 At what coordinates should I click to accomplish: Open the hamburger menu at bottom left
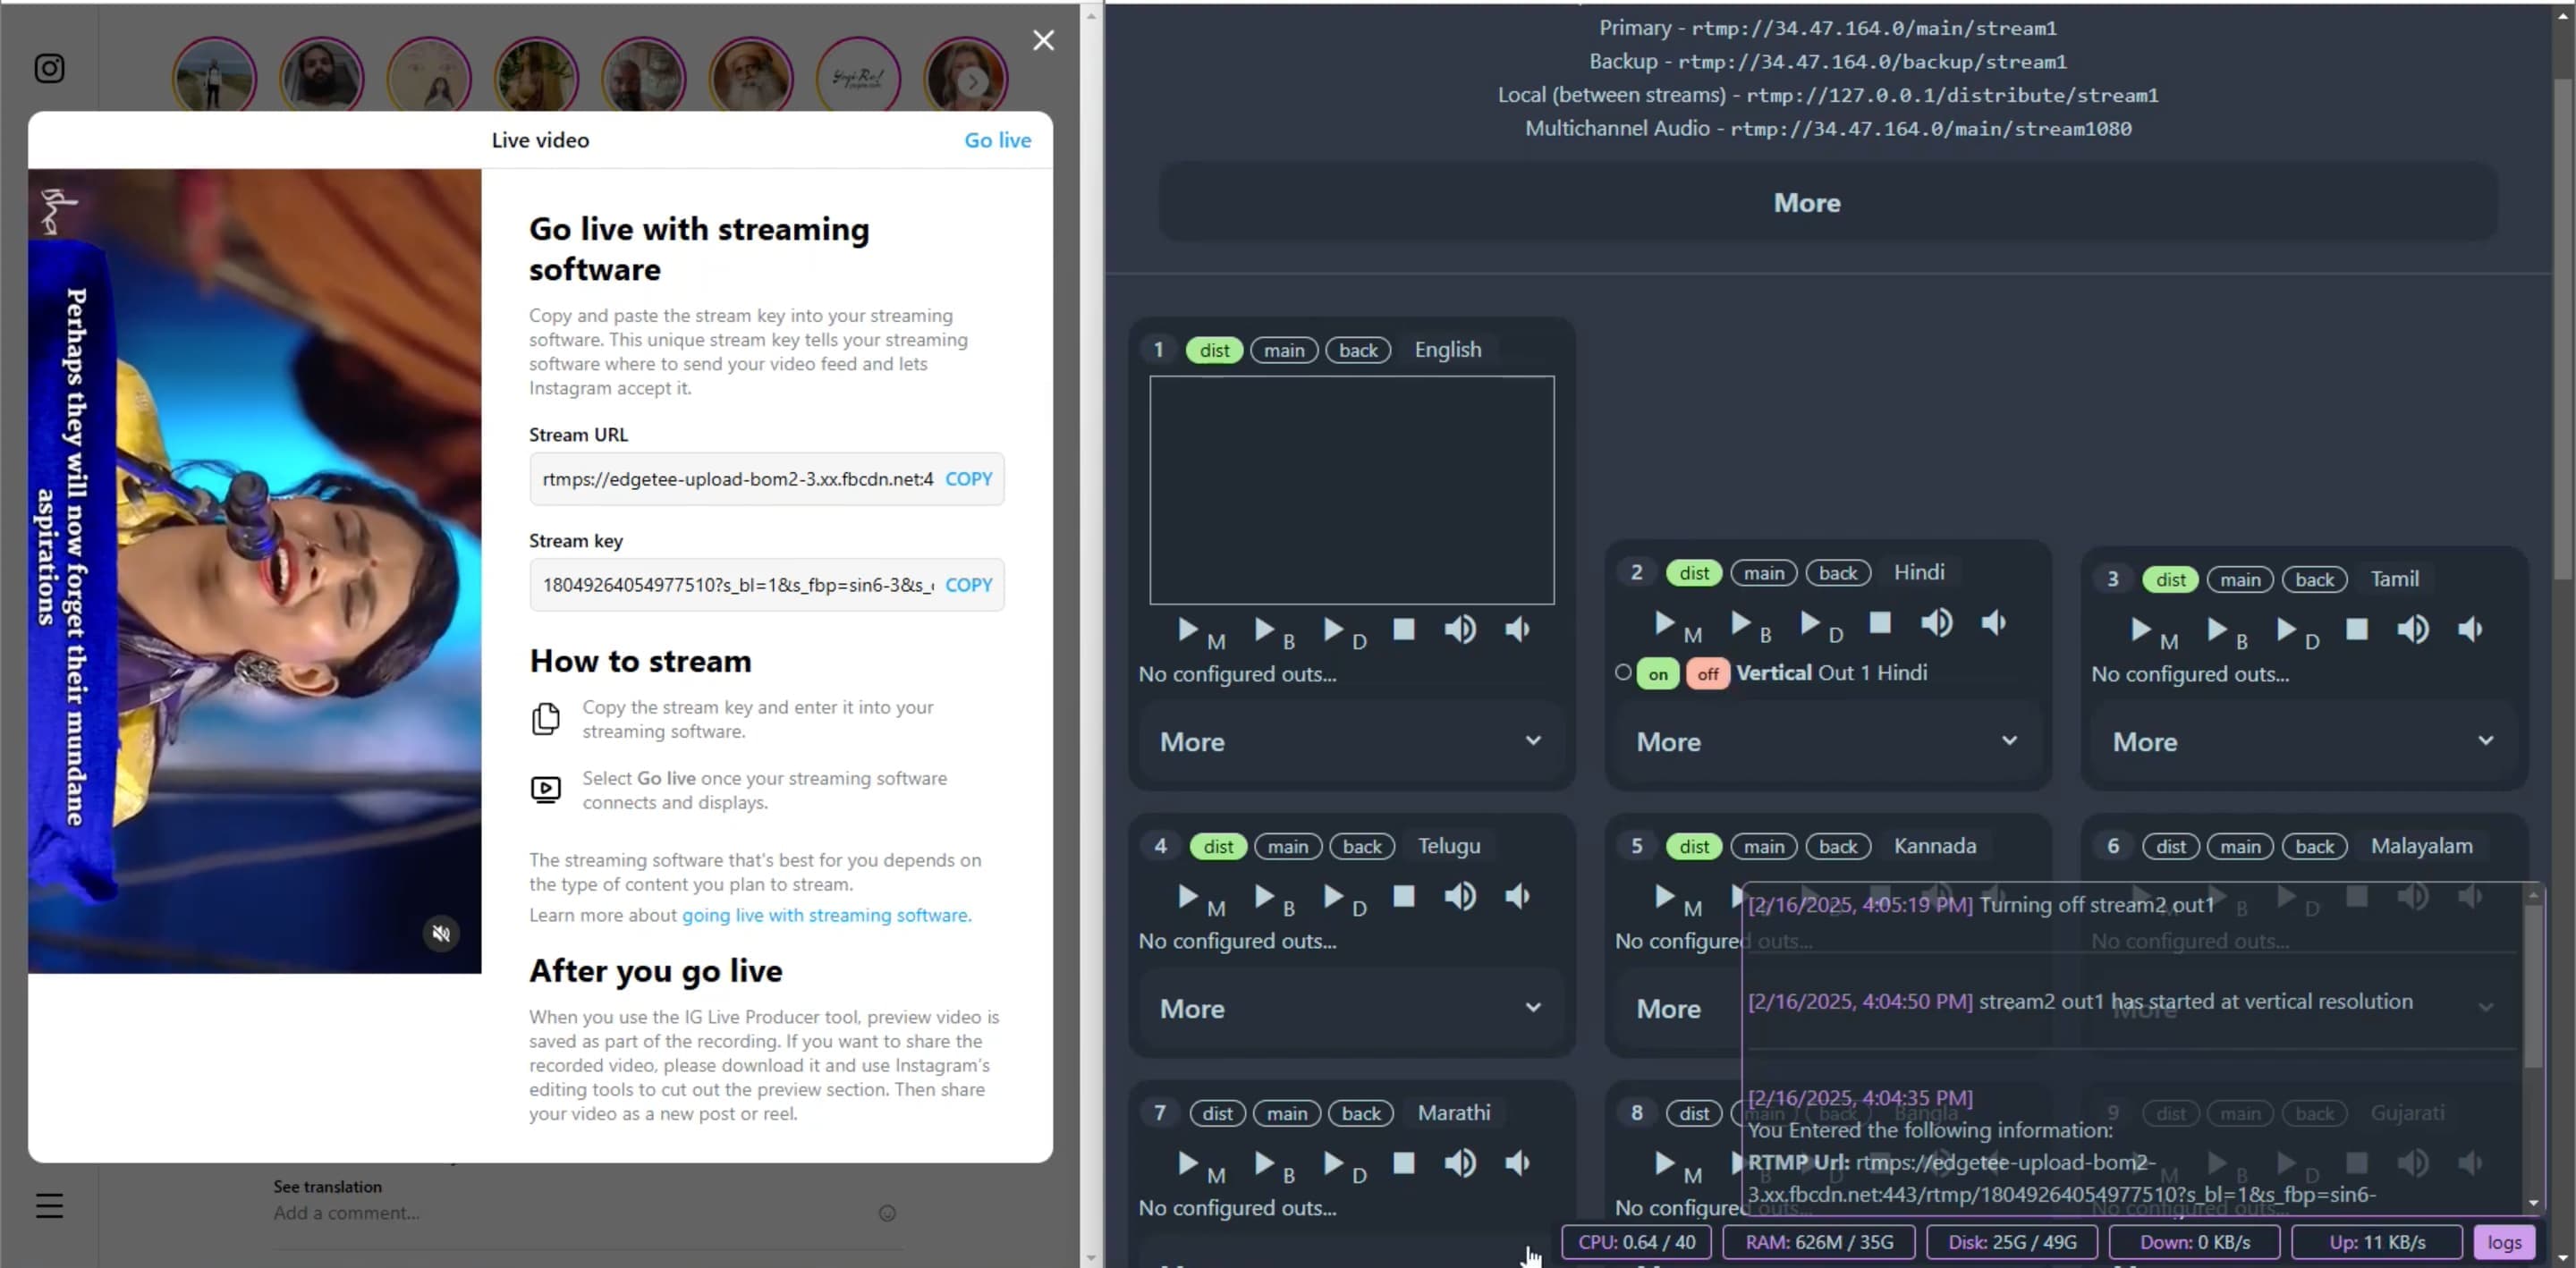click(49, 1206)
